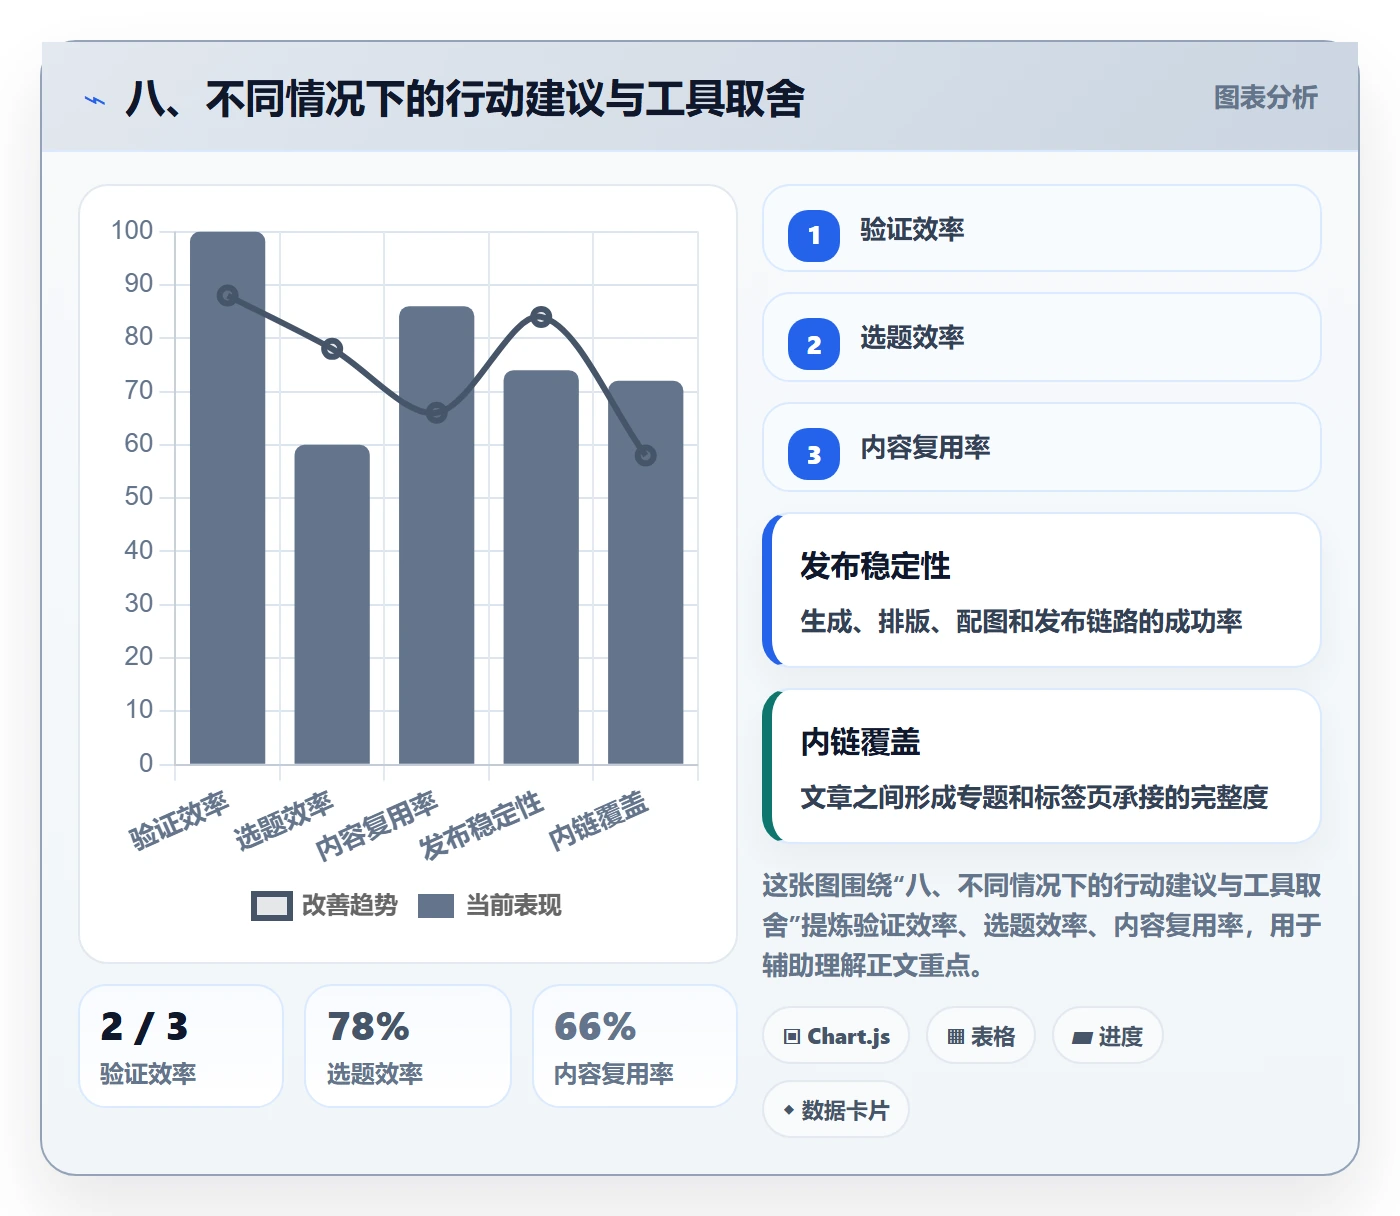Click the 内容复用率 list item text
Screen dimensions: 1400x1216
(925, 448)
